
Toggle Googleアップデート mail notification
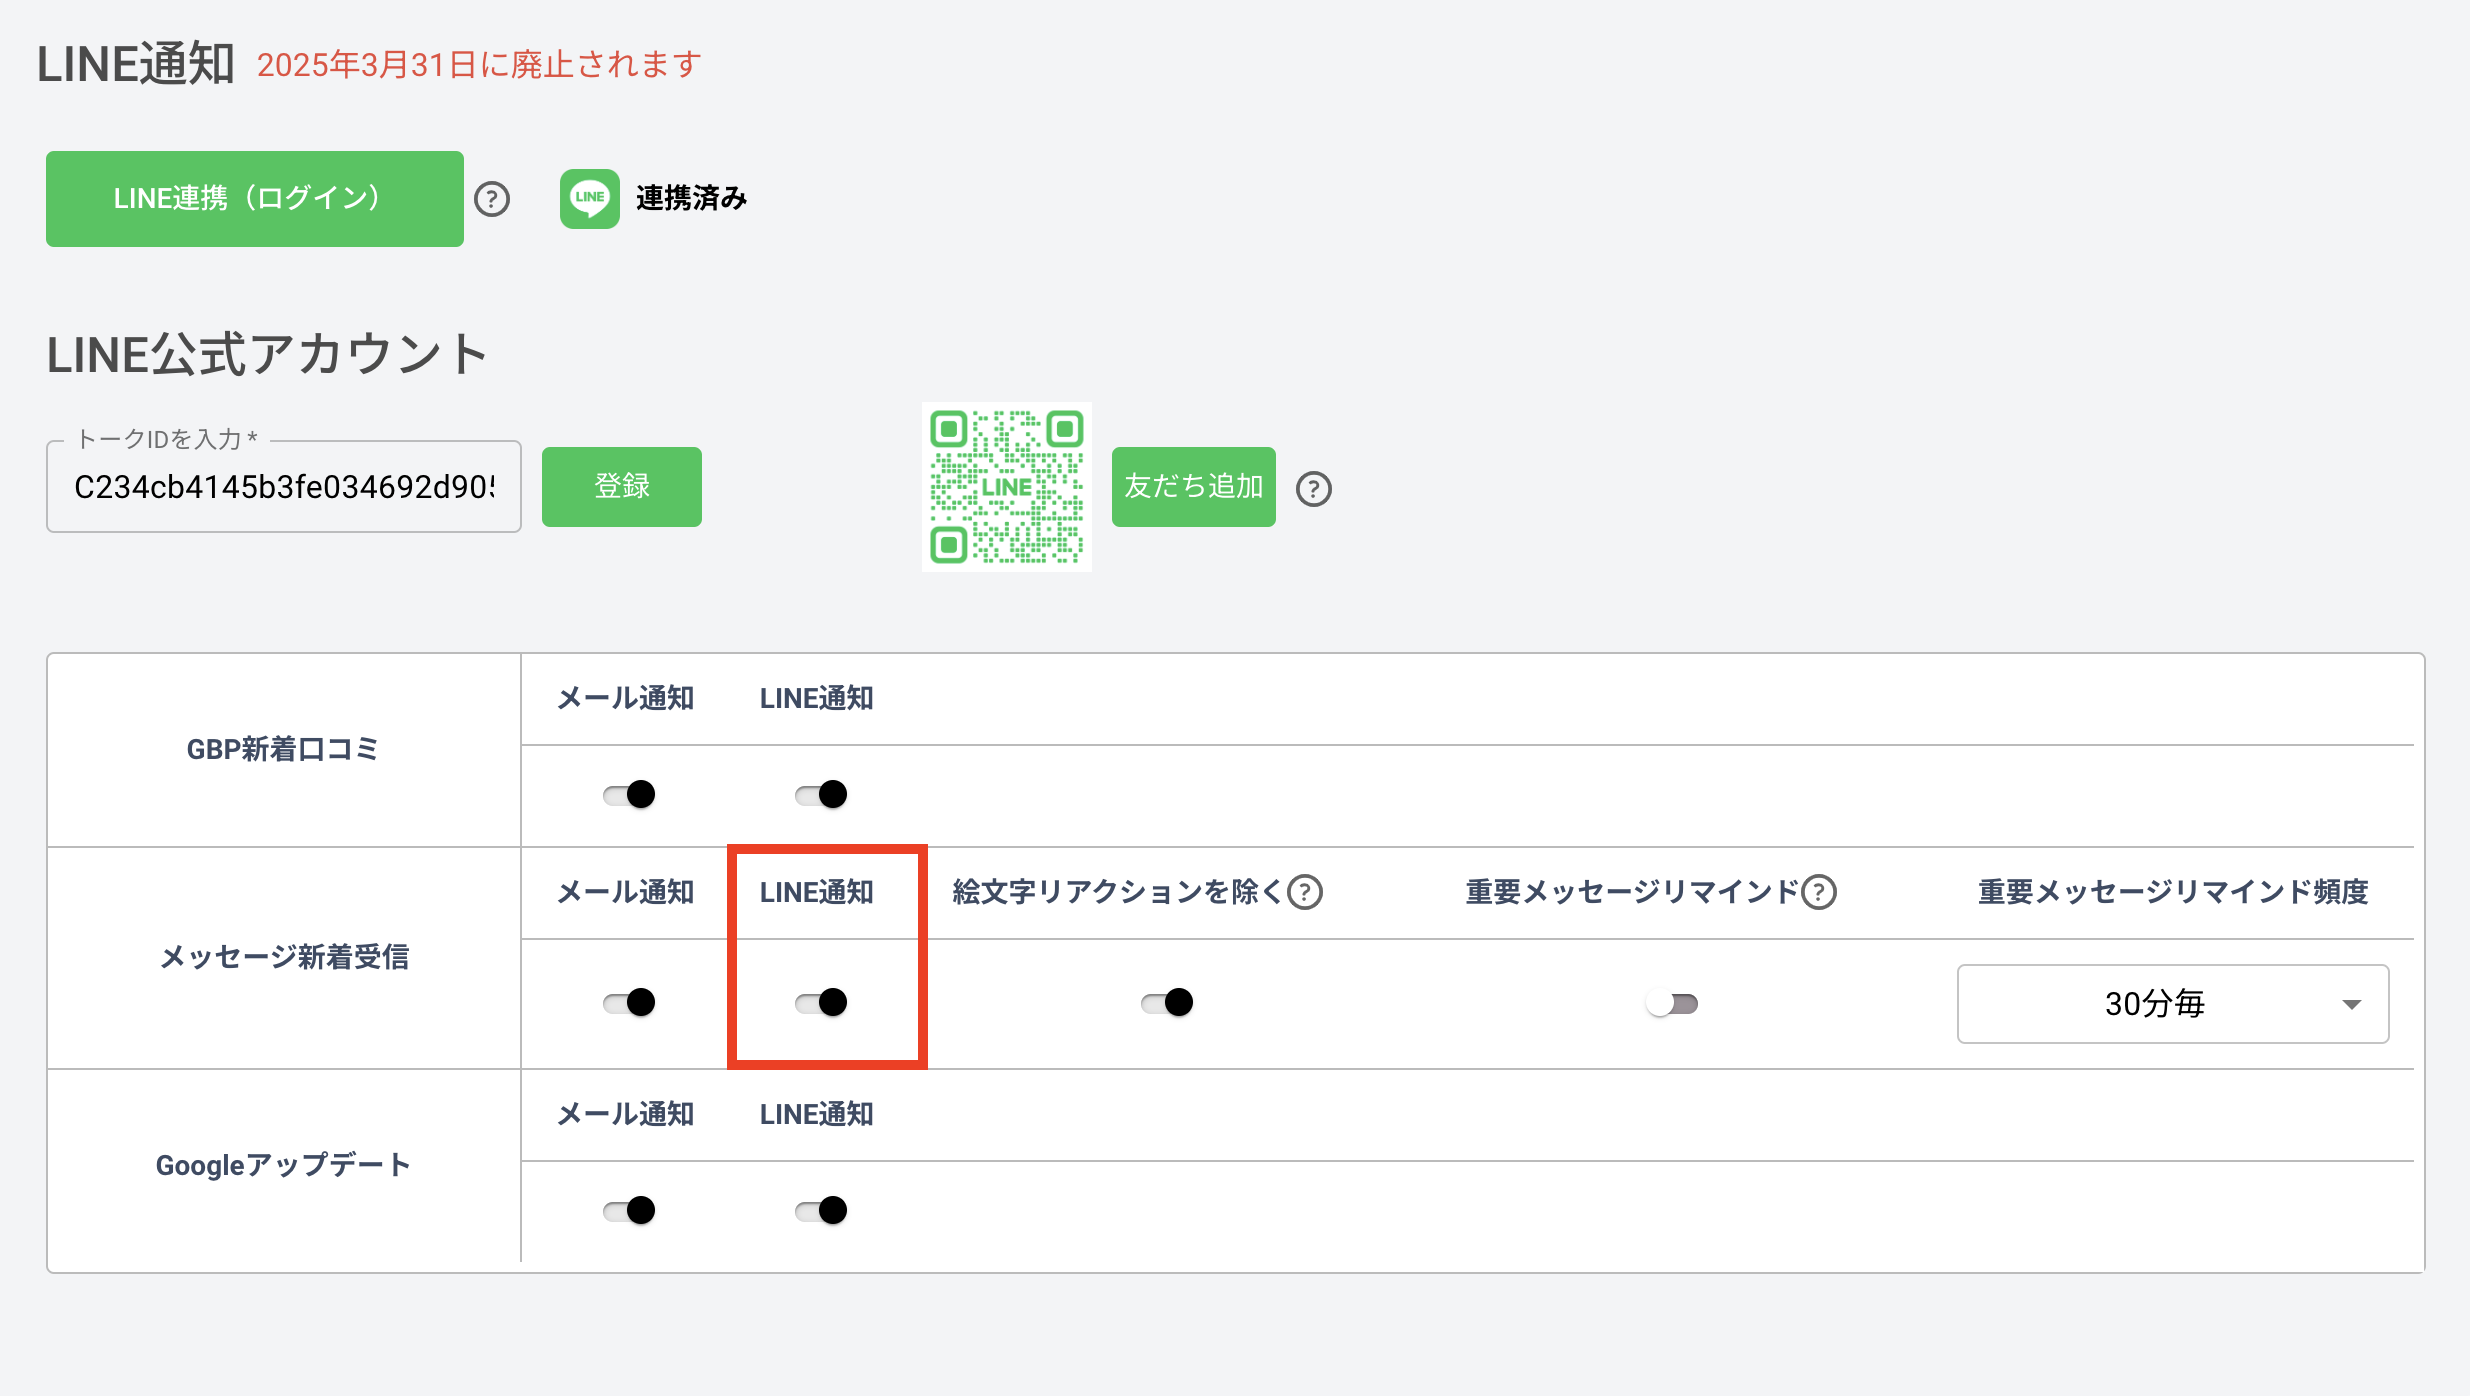point(629,1211)
